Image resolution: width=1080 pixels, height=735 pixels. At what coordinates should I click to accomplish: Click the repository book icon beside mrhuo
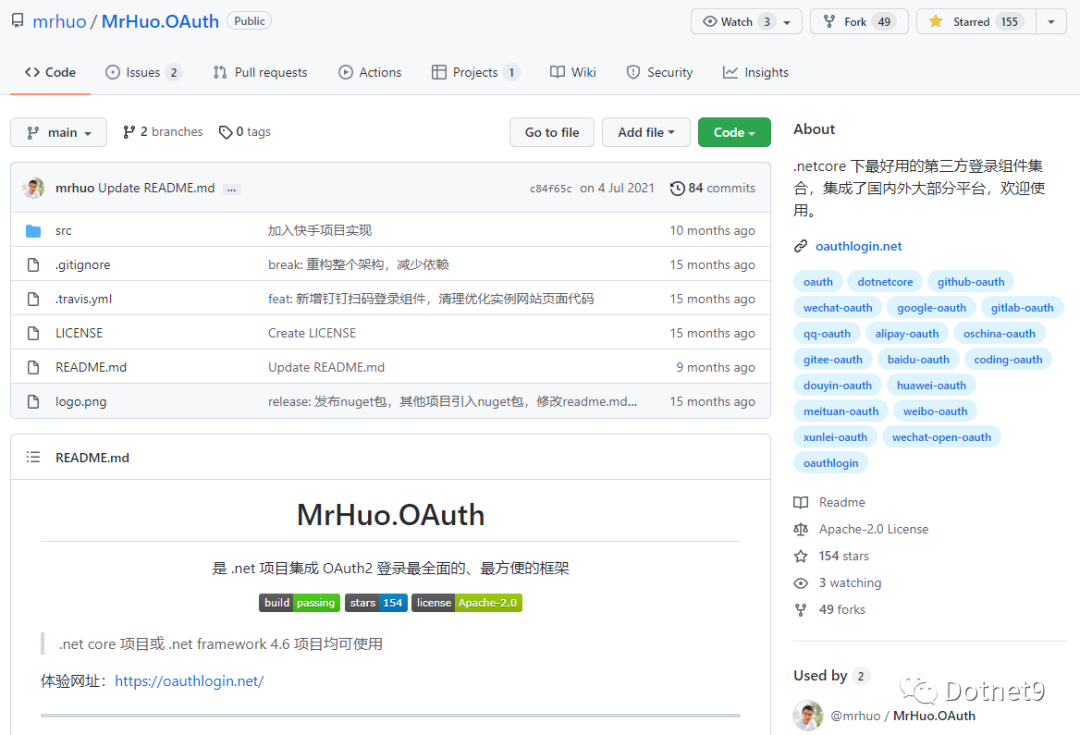tap(18, 21)
